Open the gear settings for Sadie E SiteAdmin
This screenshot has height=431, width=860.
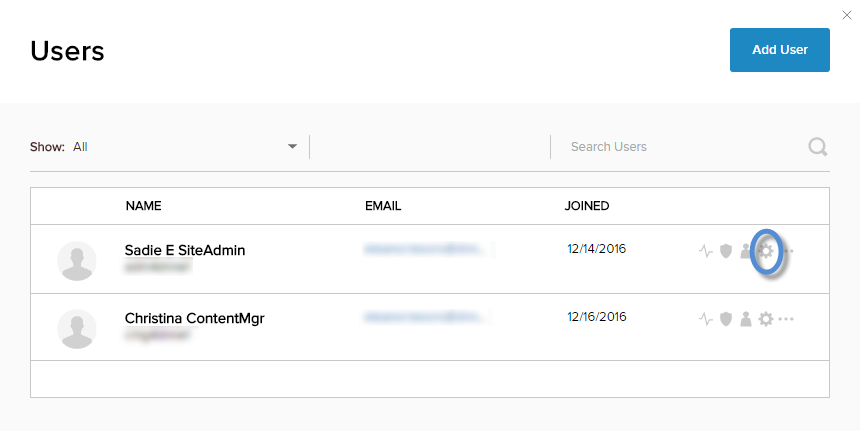tap(766, 251)
